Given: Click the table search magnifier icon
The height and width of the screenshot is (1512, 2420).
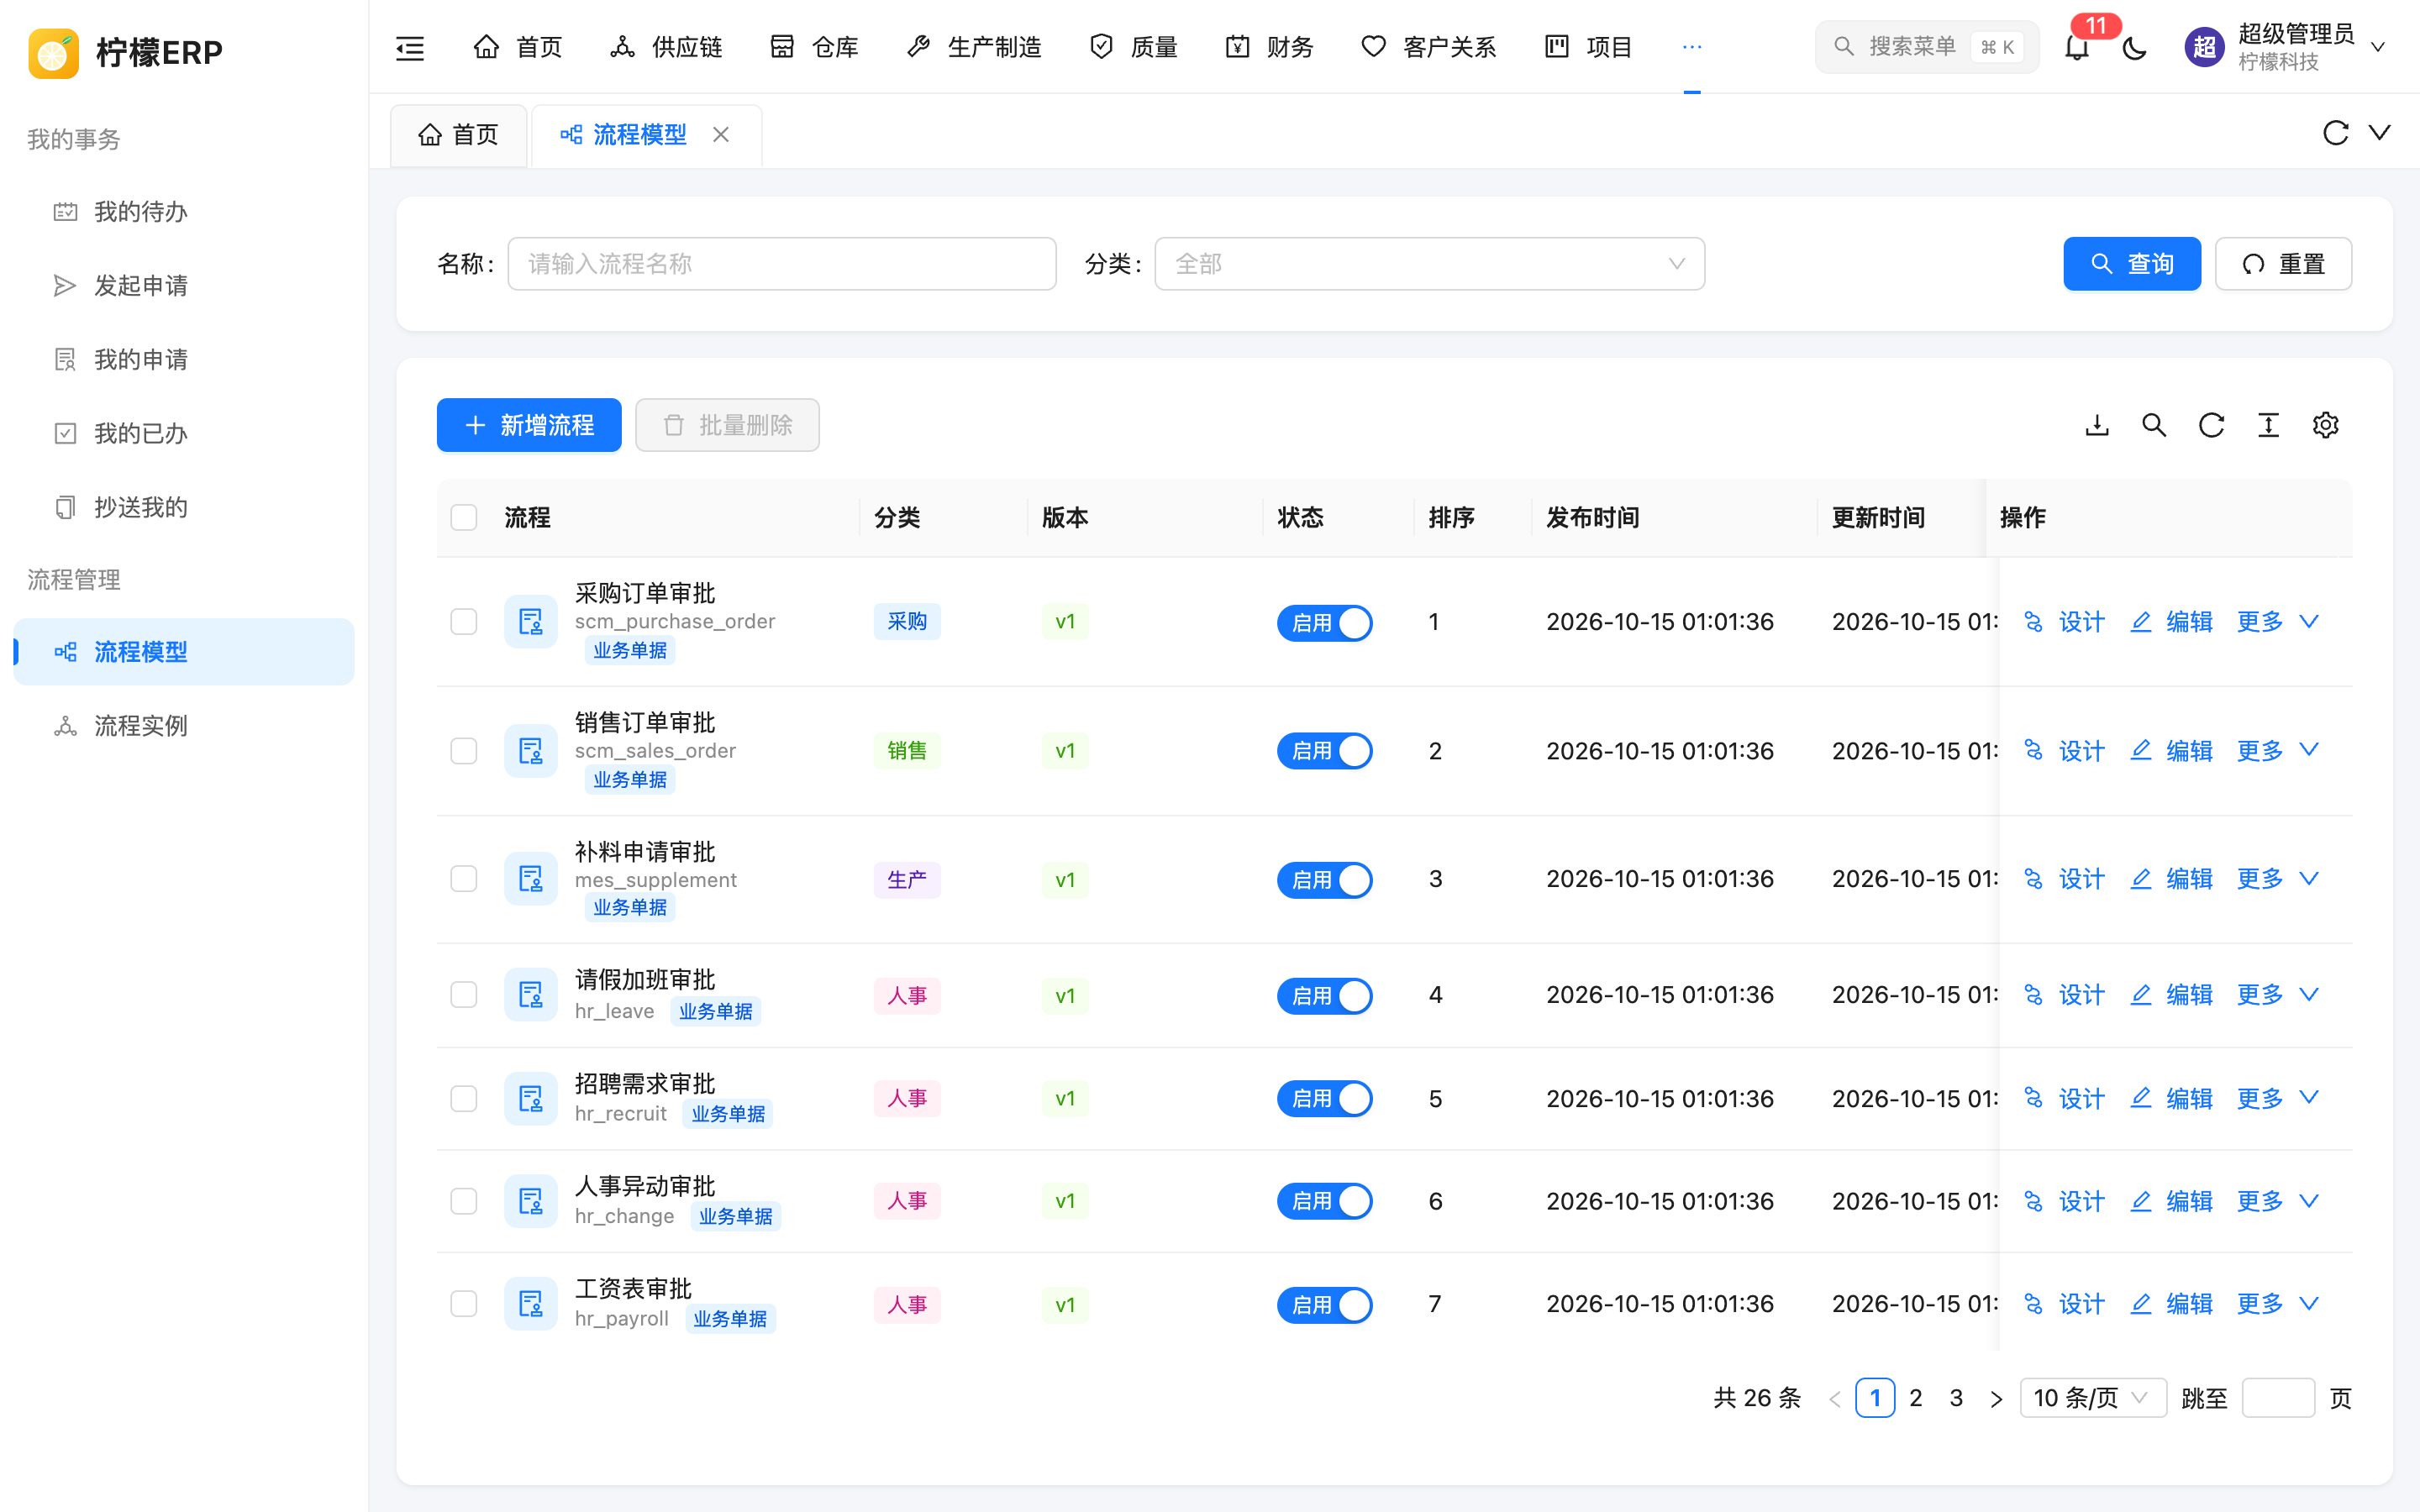Looking at the screenshot, I should pos(2154,425).
